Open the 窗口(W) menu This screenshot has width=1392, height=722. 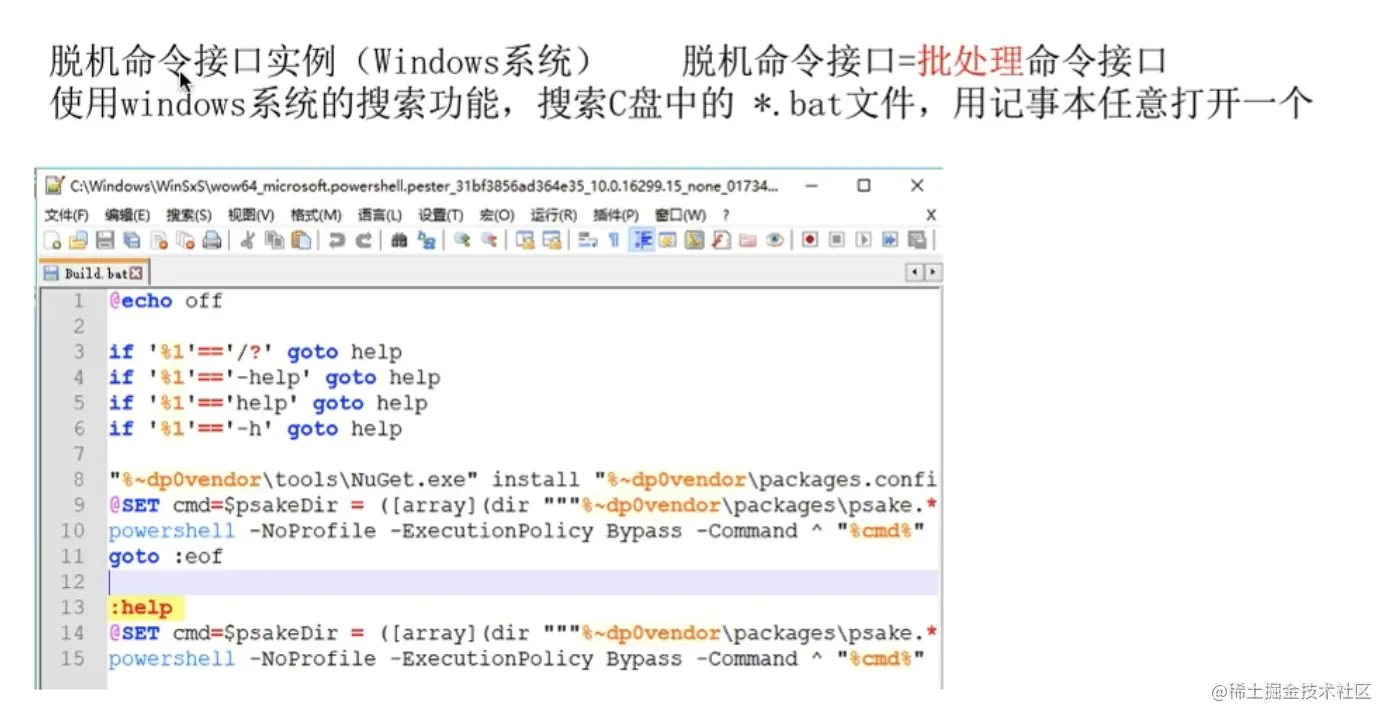point(680,215)
